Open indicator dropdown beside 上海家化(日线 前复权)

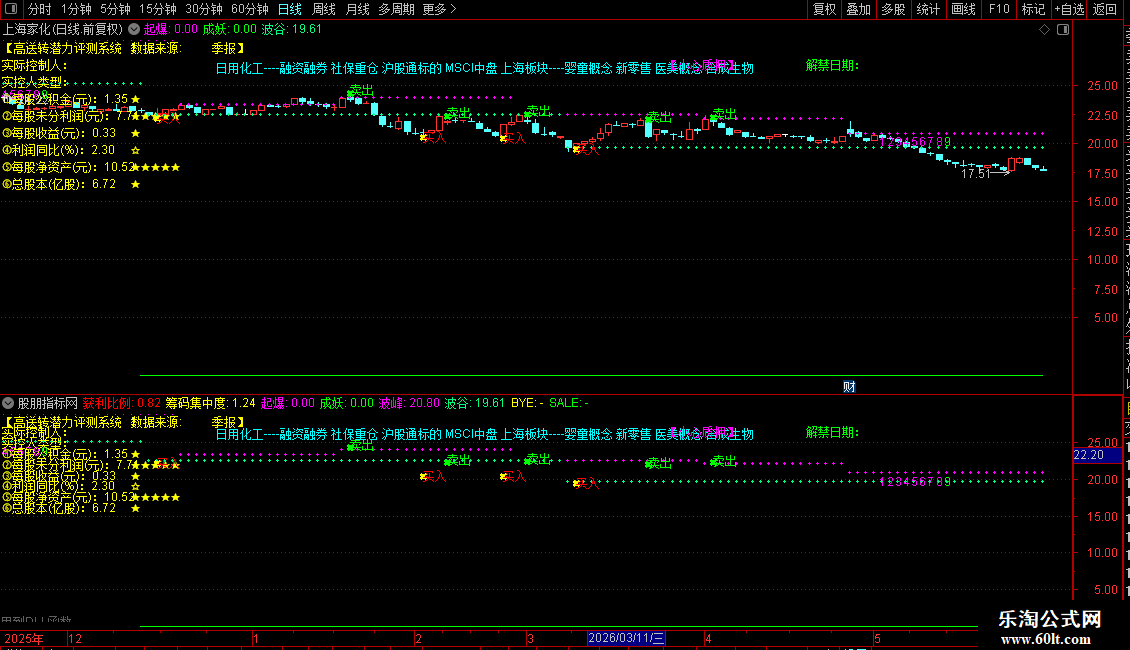click(x=134, y=30)
